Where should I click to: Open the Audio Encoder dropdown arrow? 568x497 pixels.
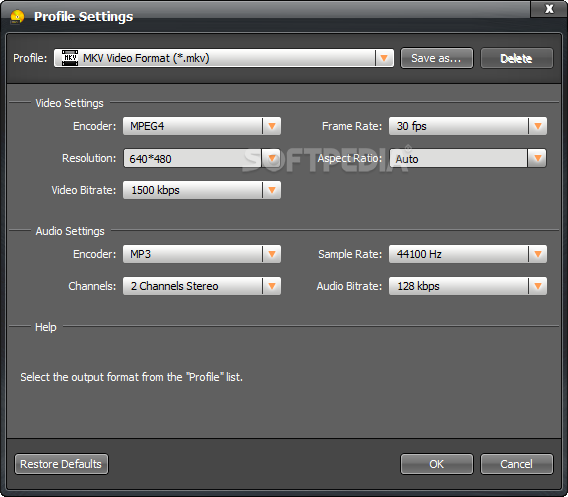pyautogui.click(x=272, y=254)
